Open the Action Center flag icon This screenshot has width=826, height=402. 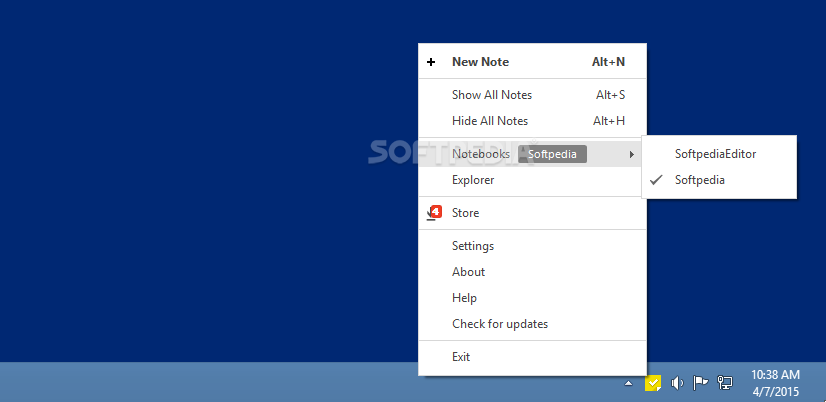(x=700, y=383)
